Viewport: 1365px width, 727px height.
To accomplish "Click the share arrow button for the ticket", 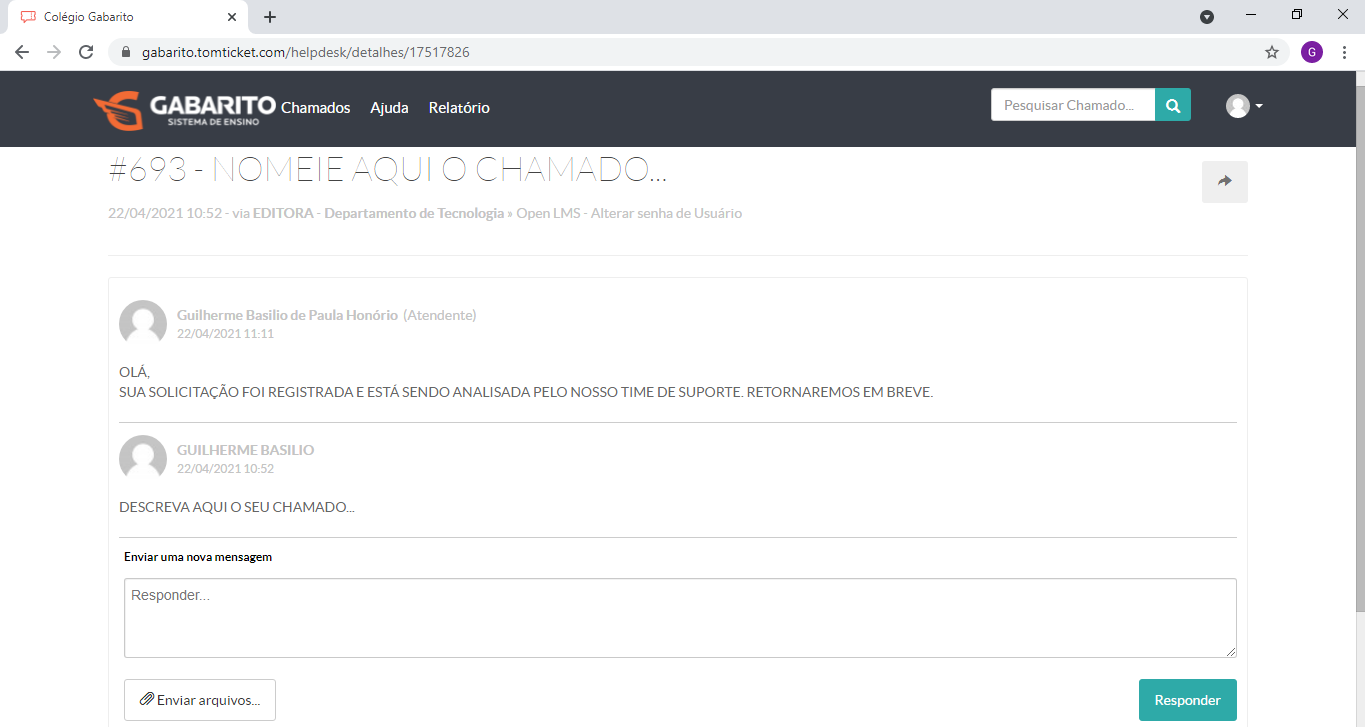I will (x=1225, y=182).
